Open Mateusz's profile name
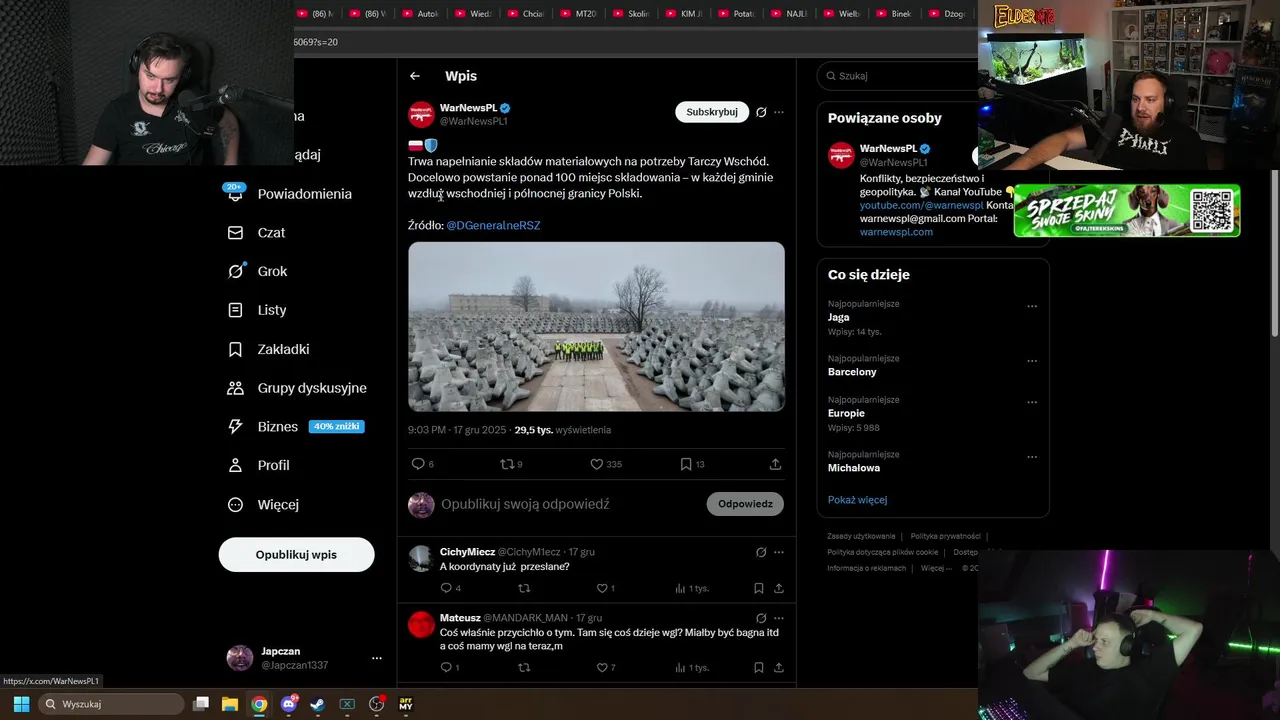 click(x=460, y=618)
